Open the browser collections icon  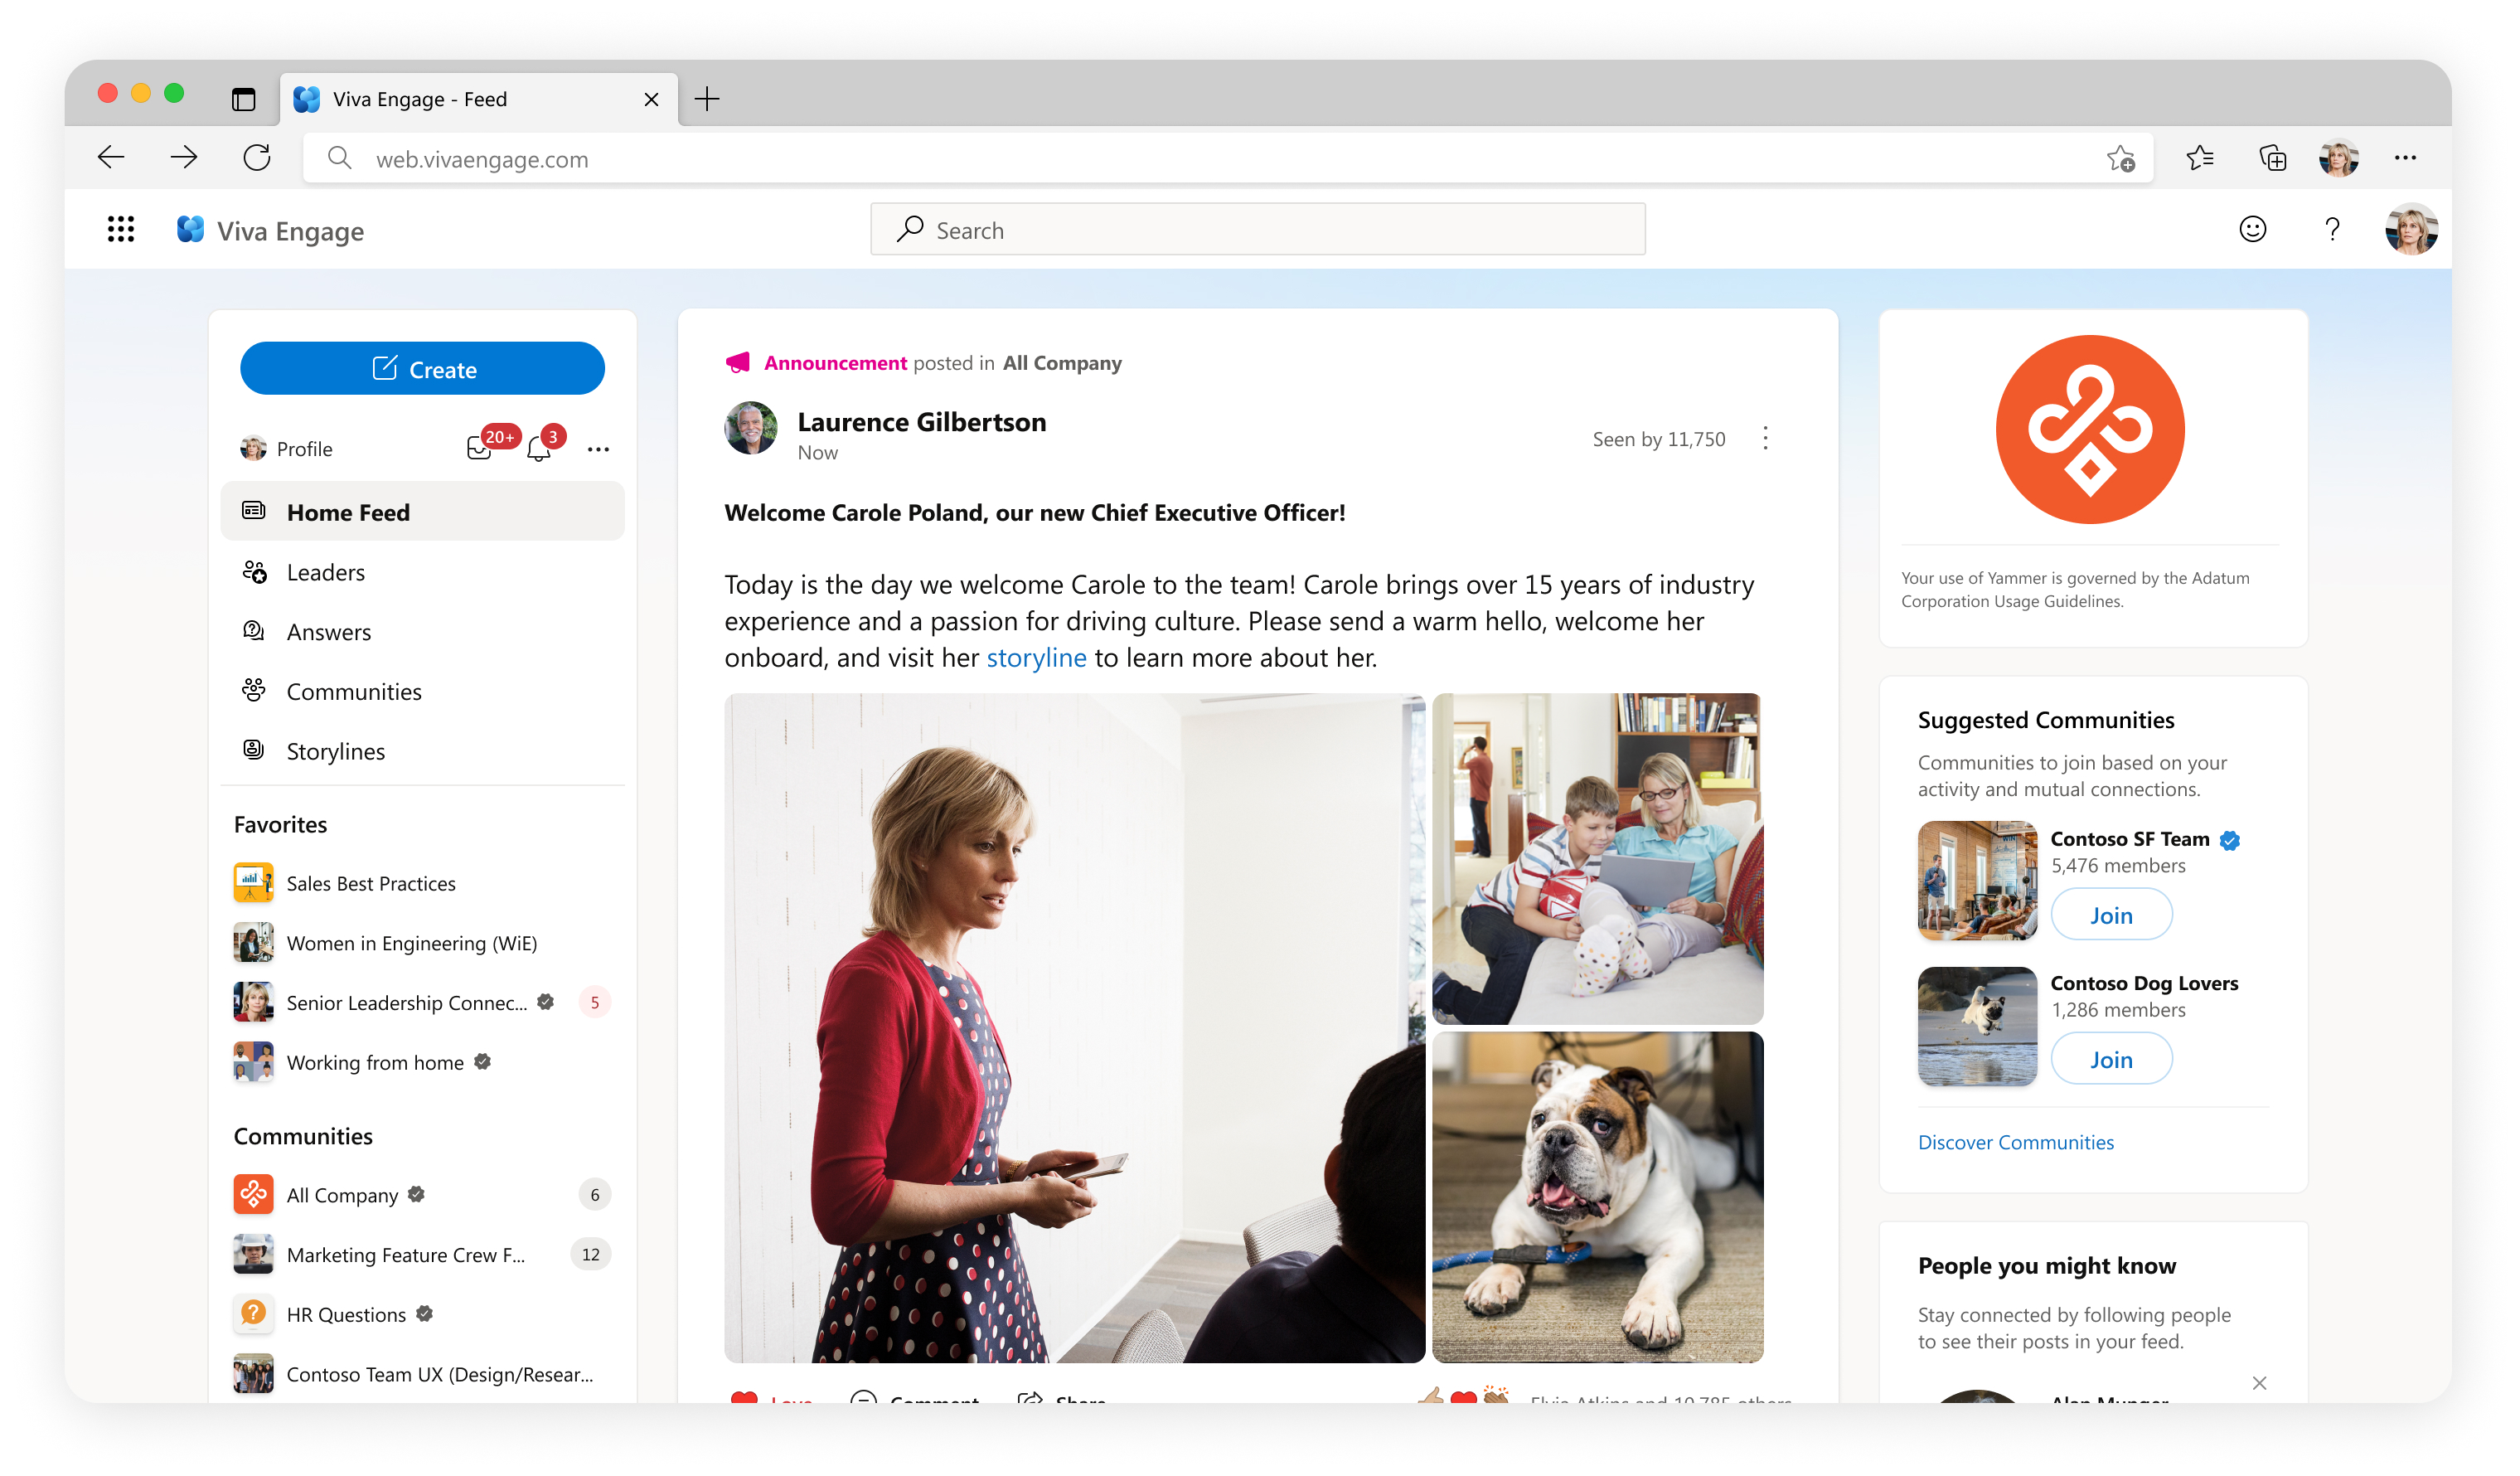tap(2272, 158)
